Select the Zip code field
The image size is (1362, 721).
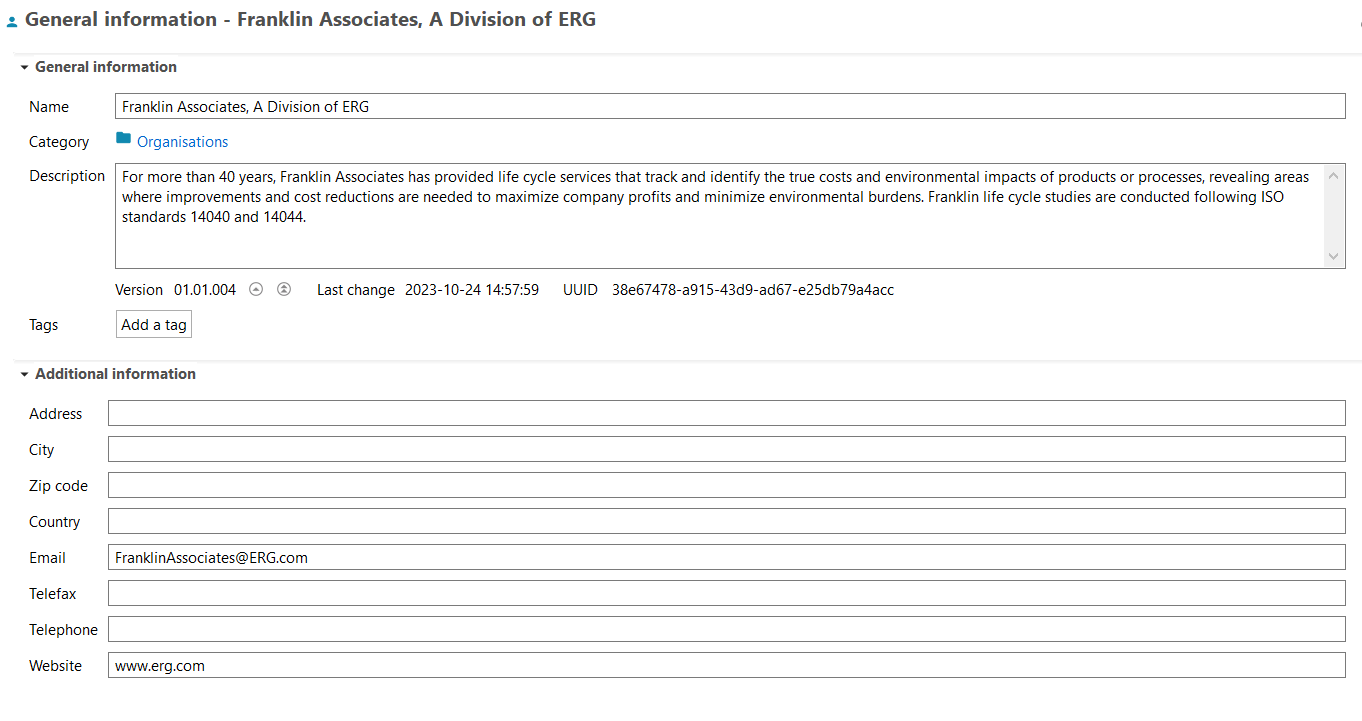(x=726, y=485)
